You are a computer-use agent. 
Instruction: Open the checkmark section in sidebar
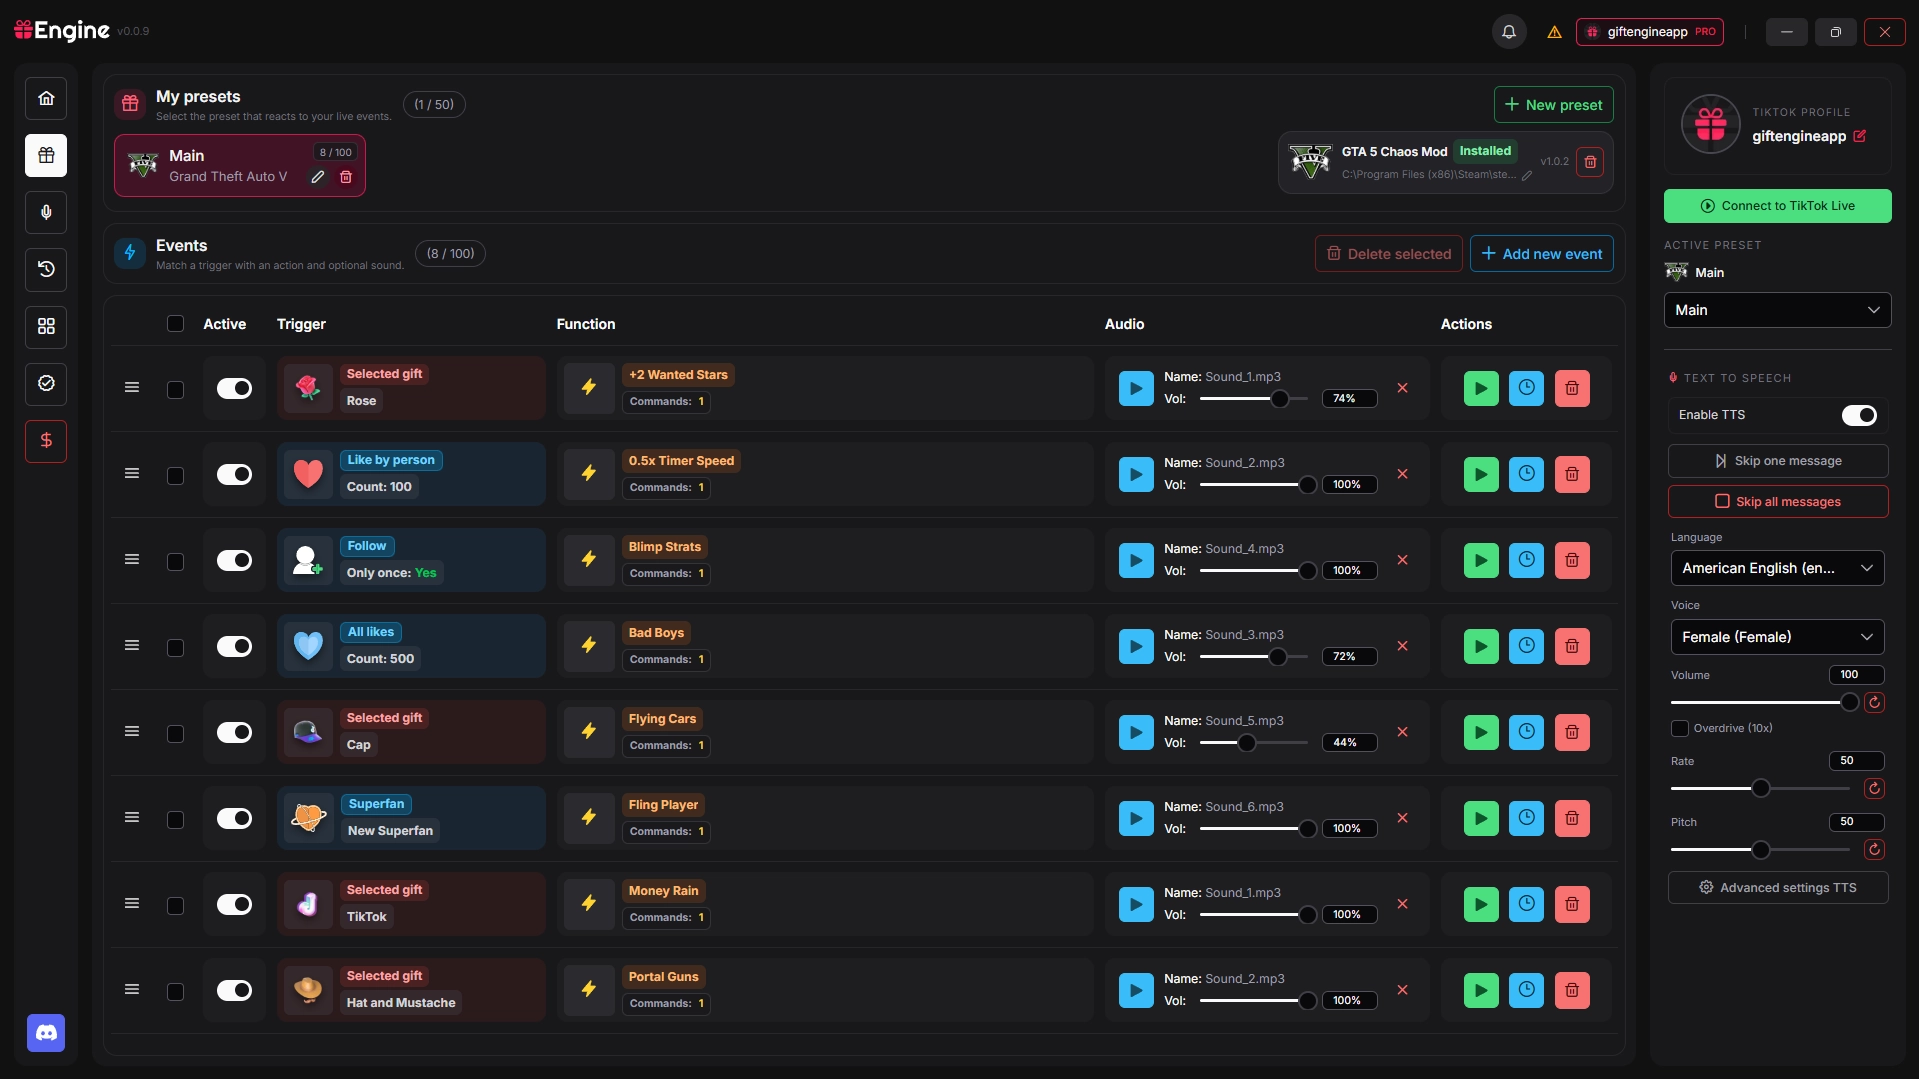46,383
